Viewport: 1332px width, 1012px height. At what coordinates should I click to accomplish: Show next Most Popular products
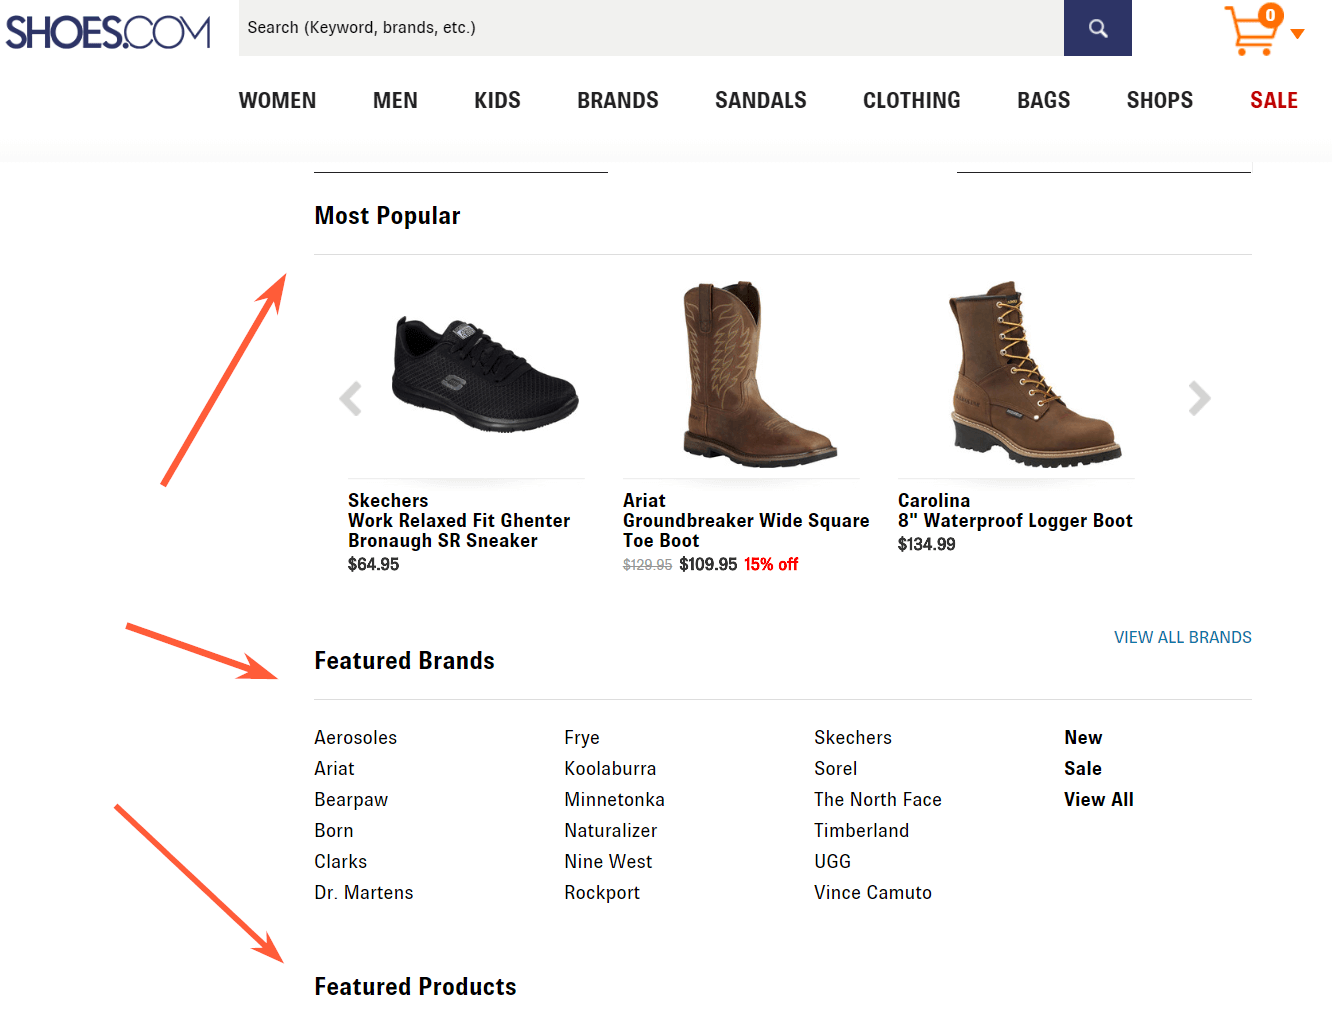pyautogui.click(x=1199, y=398)
